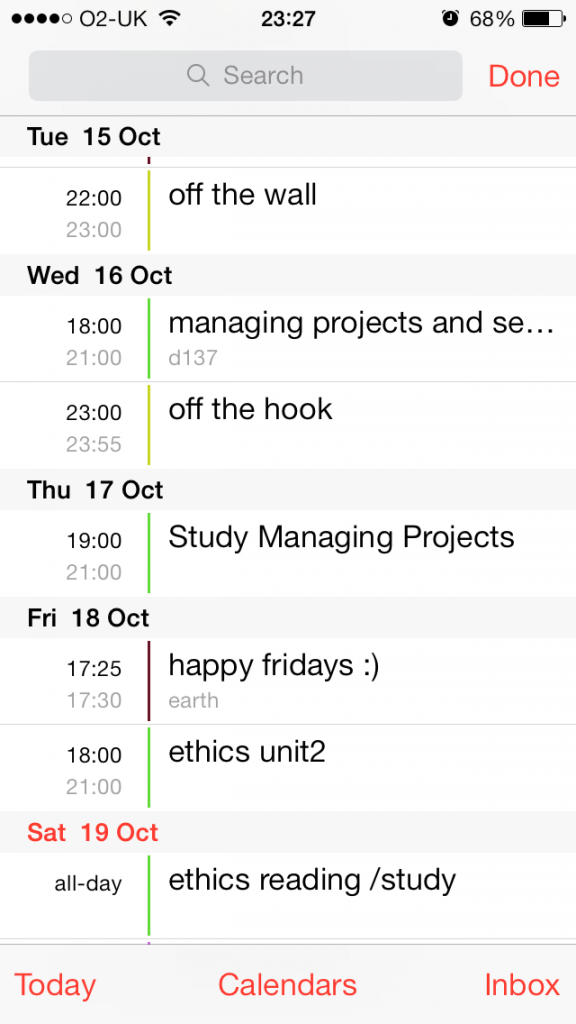
Task: Tap the Wi-Fi status icon
Action: (x=170, y=19)
